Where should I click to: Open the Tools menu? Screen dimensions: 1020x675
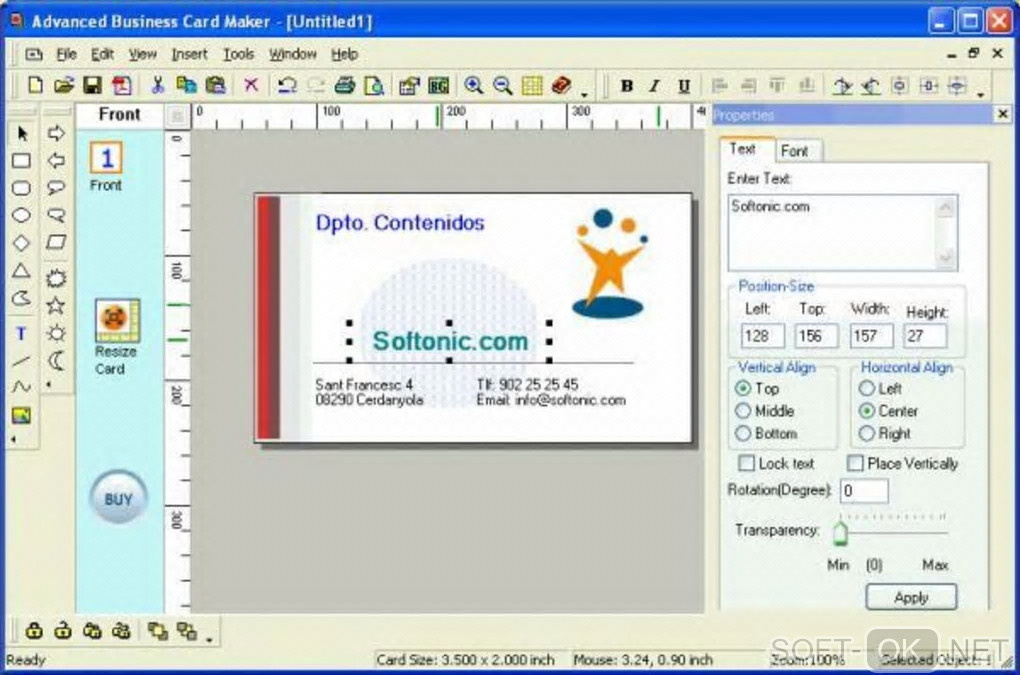point(239,55)
